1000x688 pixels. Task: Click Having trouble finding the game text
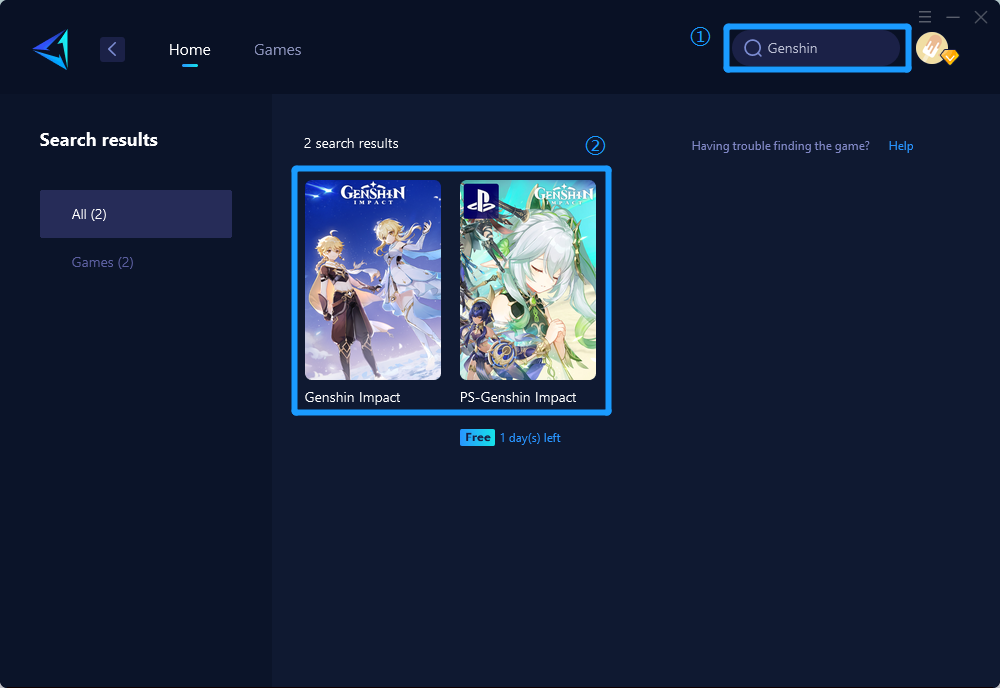[781, 146]
